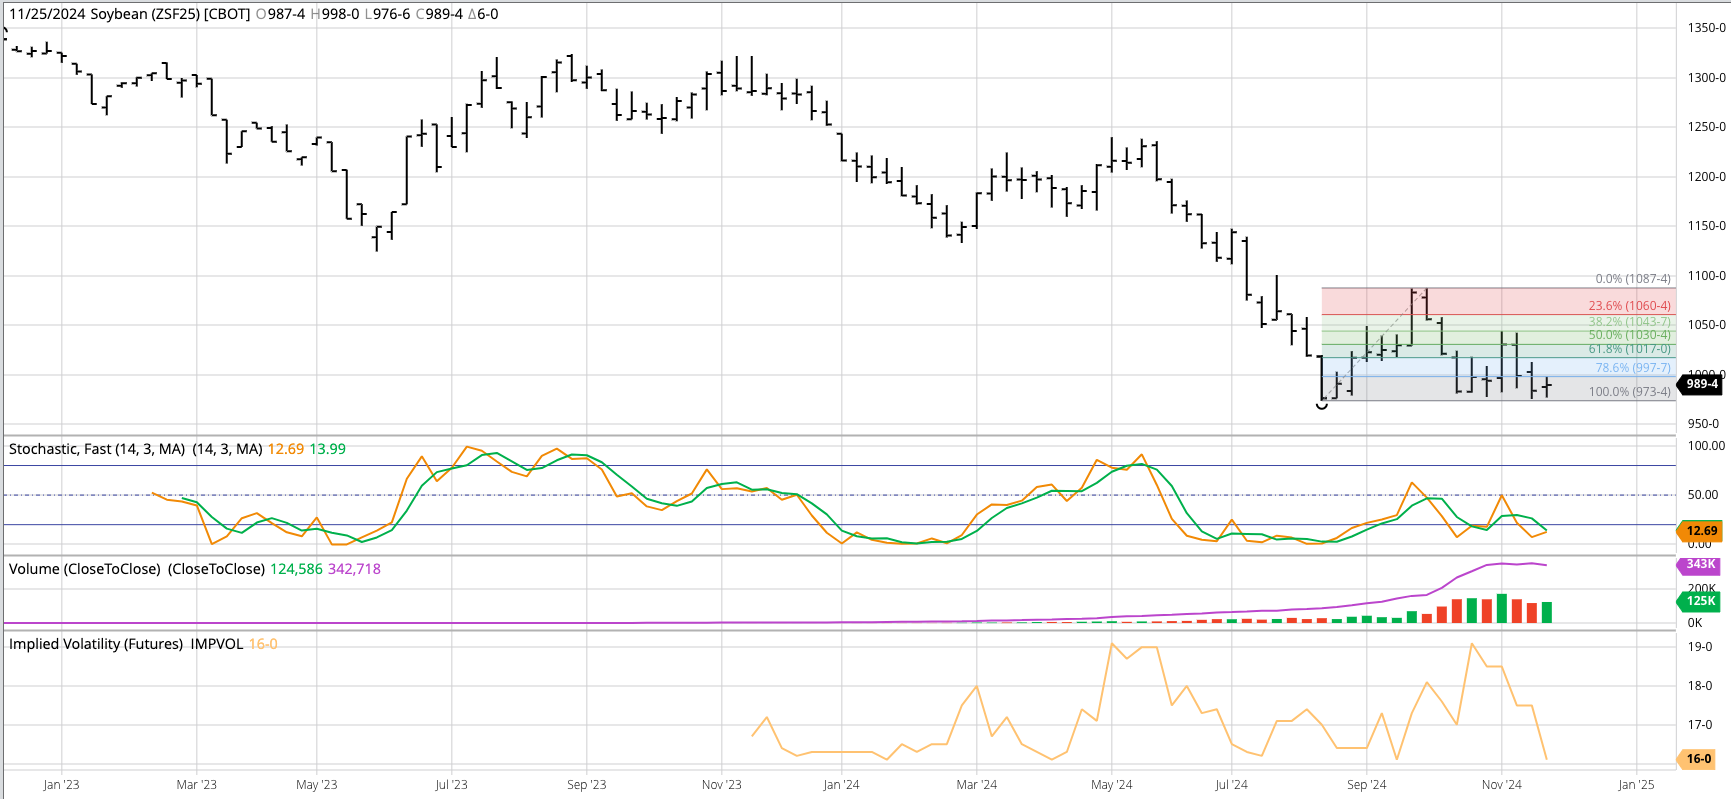Click the orange stochastic value tag 12.69
The image size is (1731, 799).
[x=1701, y=531]
